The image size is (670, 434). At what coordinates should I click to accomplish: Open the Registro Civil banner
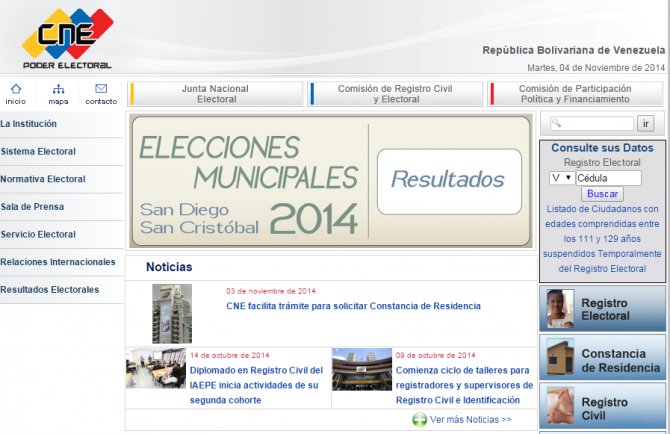pos(603,408)
